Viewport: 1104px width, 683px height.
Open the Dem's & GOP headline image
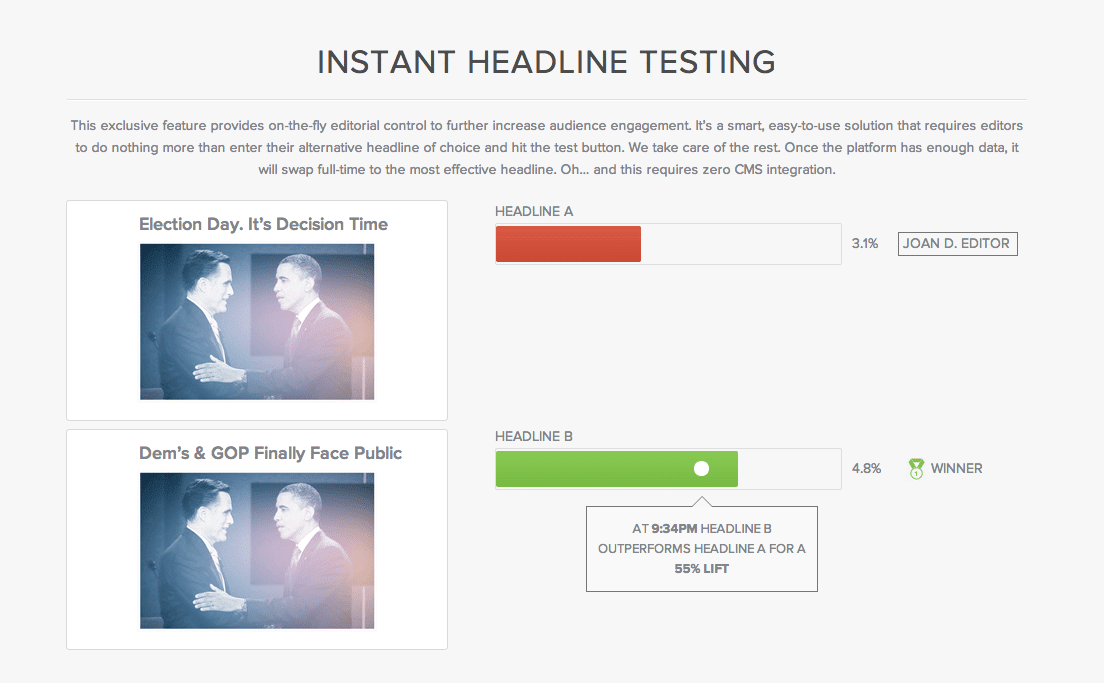pos(257,551)
